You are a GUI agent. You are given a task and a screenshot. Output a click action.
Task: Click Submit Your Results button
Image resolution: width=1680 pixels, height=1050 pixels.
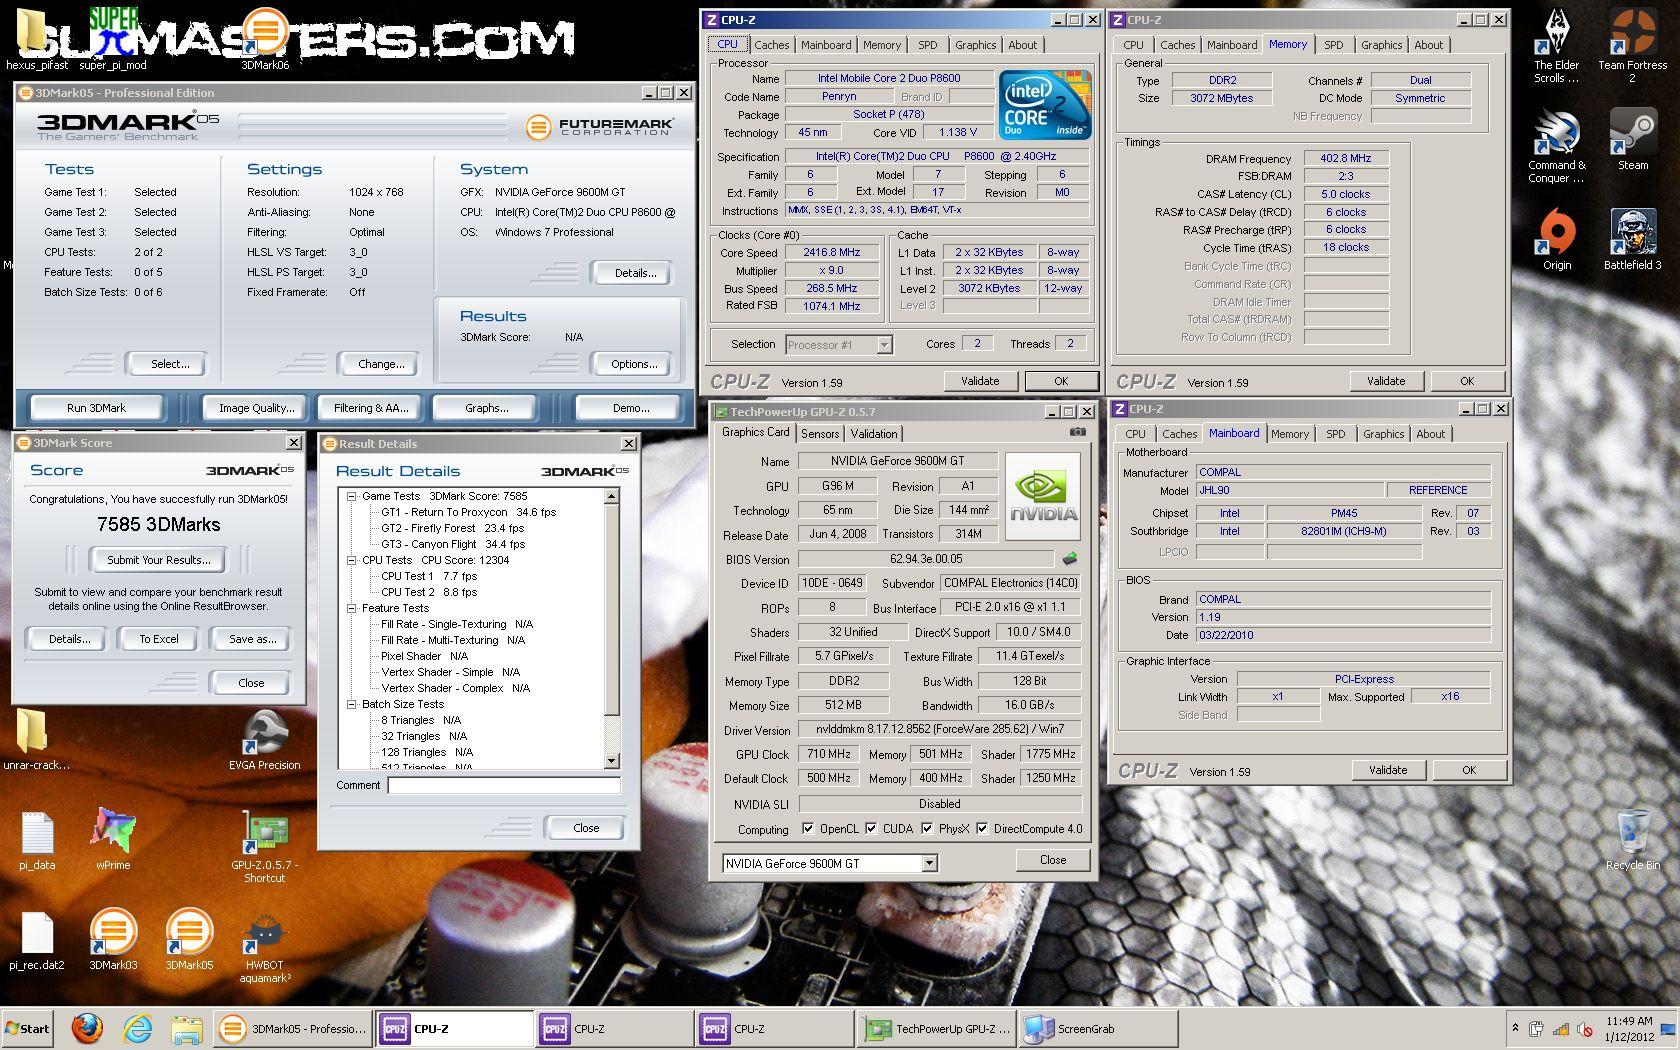(159, 560)
